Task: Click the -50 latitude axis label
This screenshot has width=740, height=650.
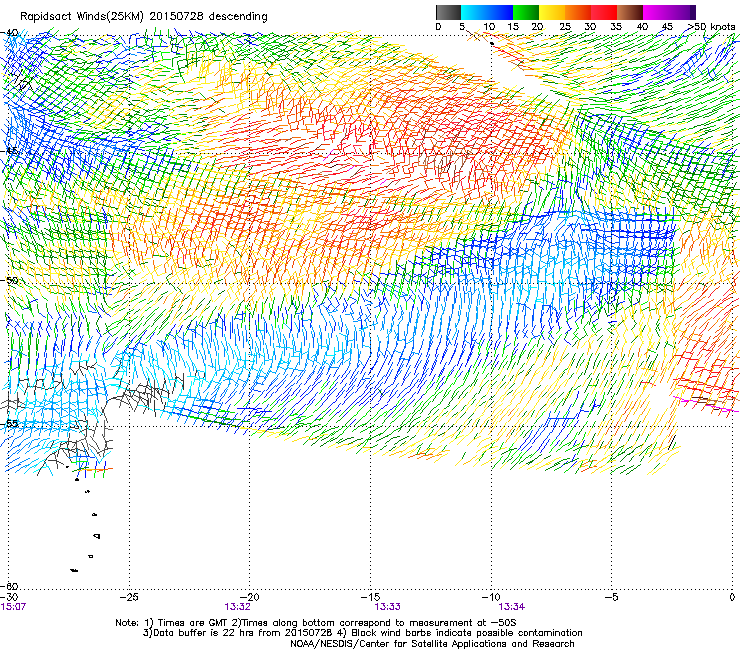Action: [x=9, y=280]
